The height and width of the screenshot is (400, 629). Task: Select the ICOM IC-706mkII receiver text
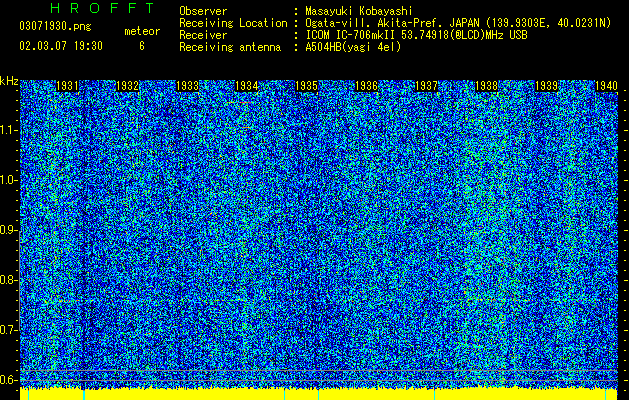416,35
